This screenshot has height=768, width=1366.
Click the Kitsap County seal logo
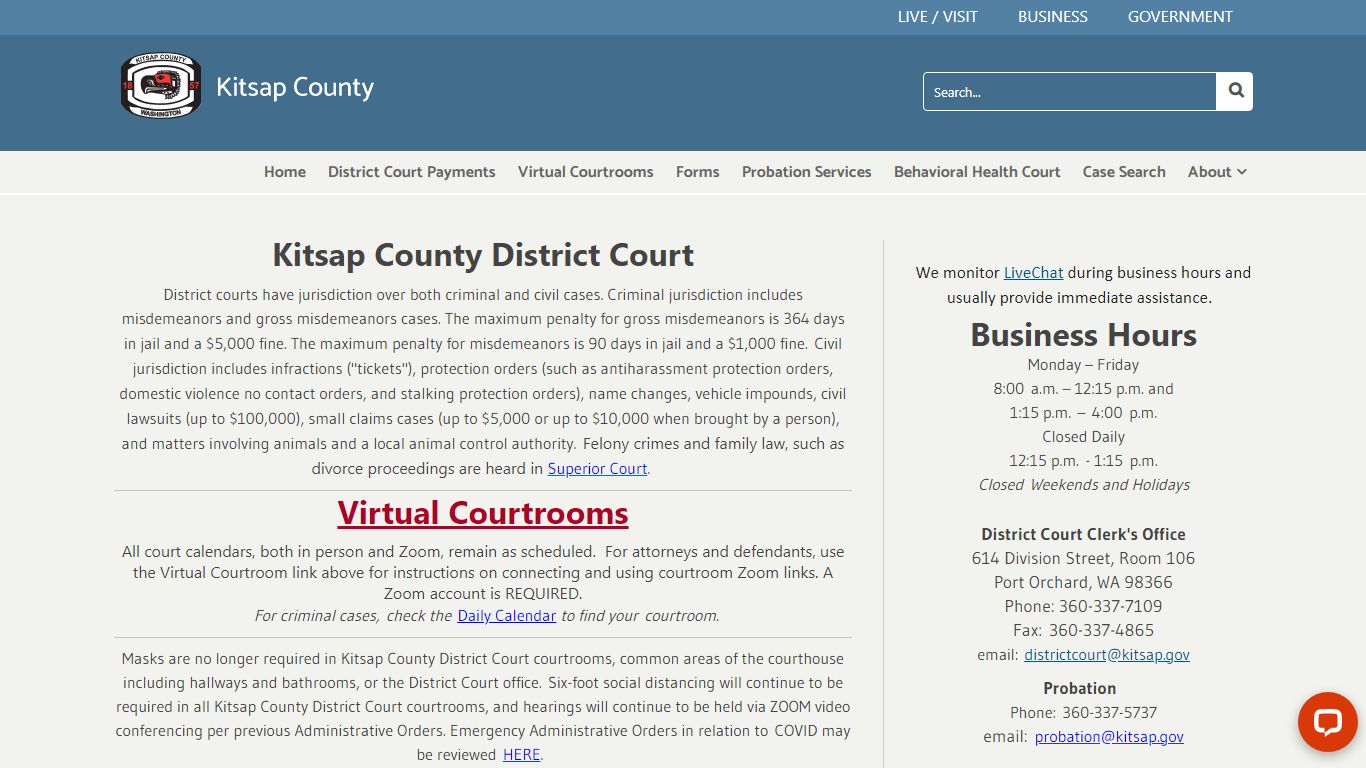161,86
